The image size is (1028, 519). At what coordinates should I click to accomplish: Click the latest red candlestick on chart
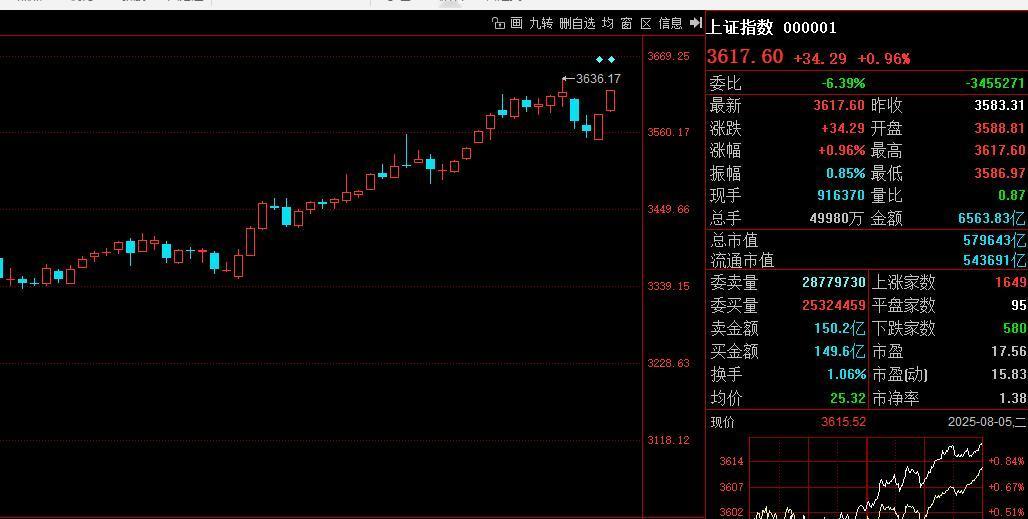610,100
